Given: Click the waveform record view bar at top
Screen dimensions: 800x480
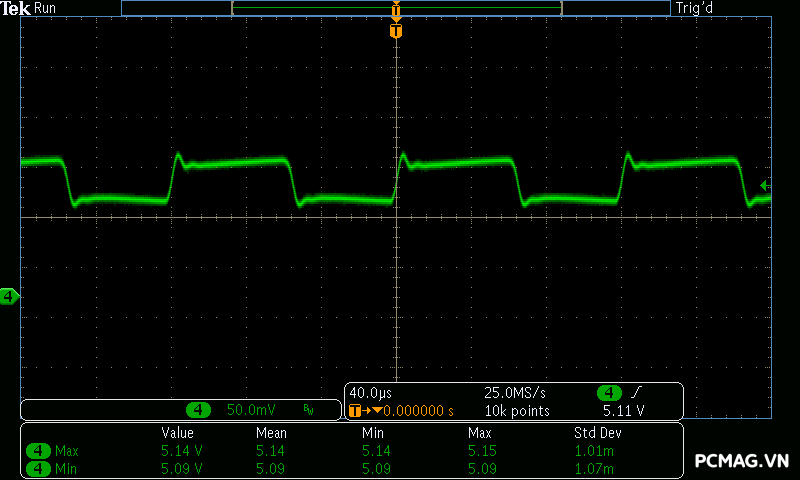Looking at the screenshot, I should coord(396,8).
